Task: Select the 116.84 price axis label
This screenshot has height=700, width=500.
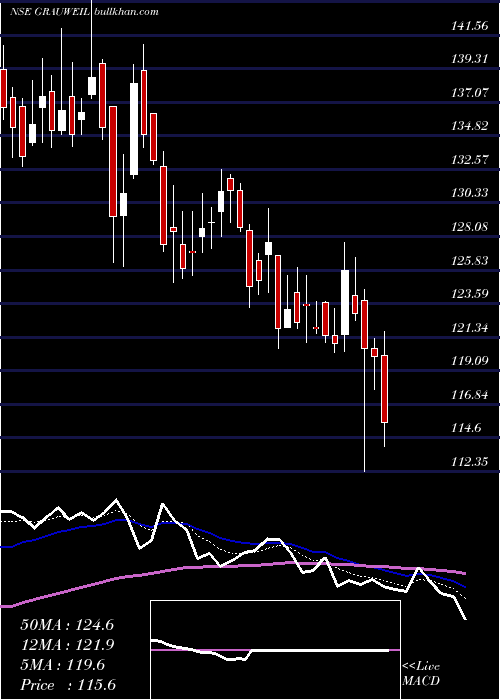Action: coord(470,395)
